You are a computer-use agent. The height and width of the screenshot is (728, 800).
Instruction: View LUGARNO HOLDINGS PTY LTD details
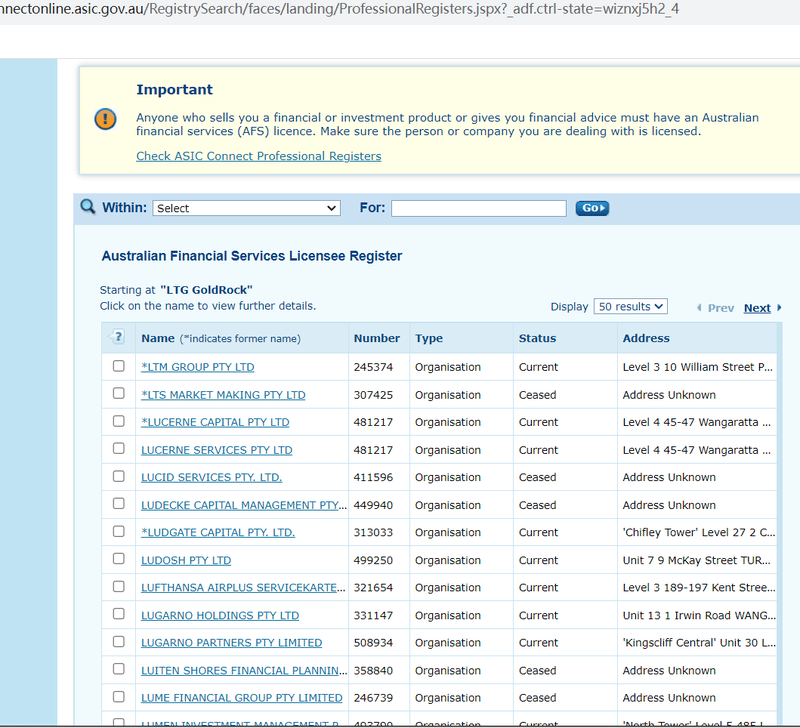pos(220,615)
